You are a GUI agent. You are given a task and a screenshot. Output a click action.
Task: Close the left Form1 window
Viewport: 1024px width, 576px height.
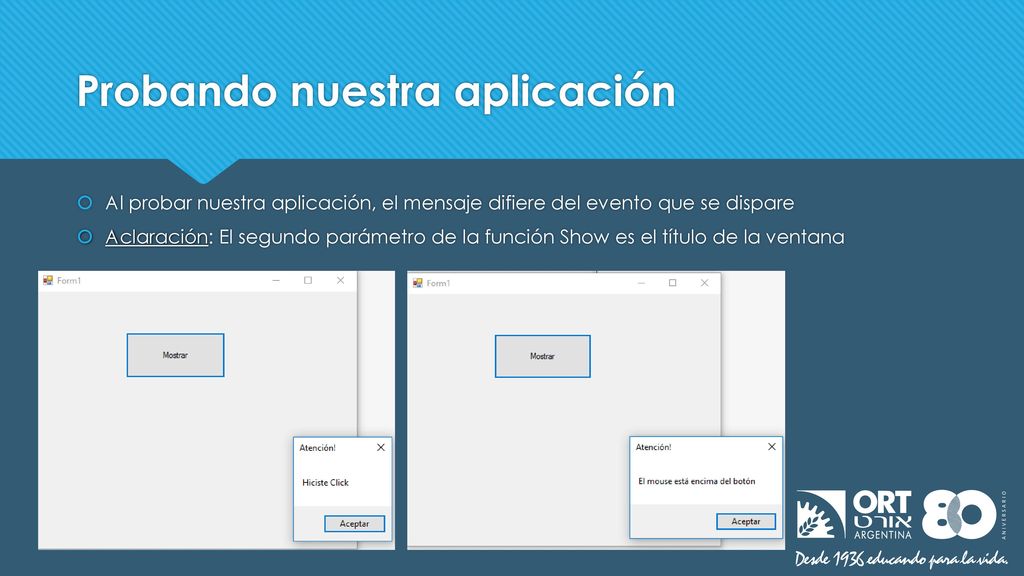point(340,280)
